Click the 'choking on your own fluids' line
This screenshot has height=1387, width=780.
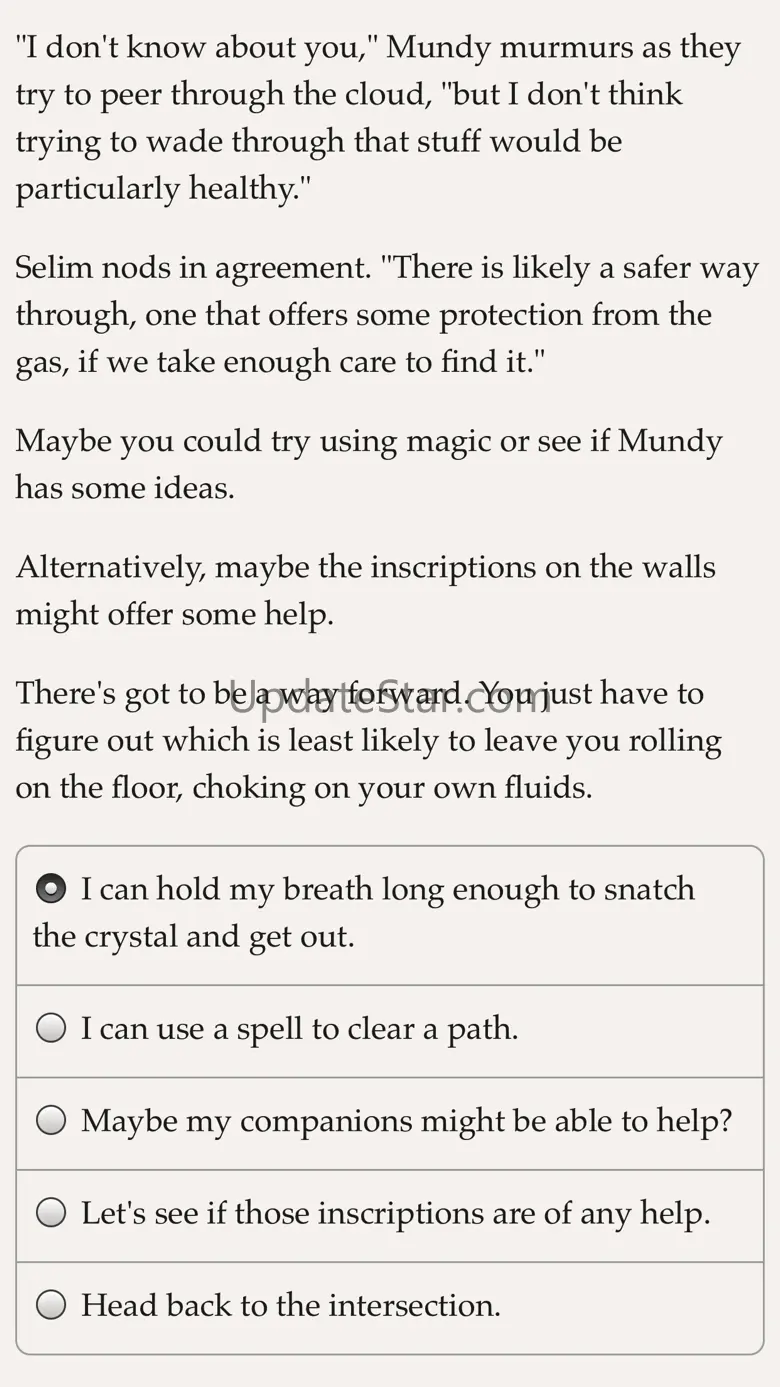click(304, 788)
